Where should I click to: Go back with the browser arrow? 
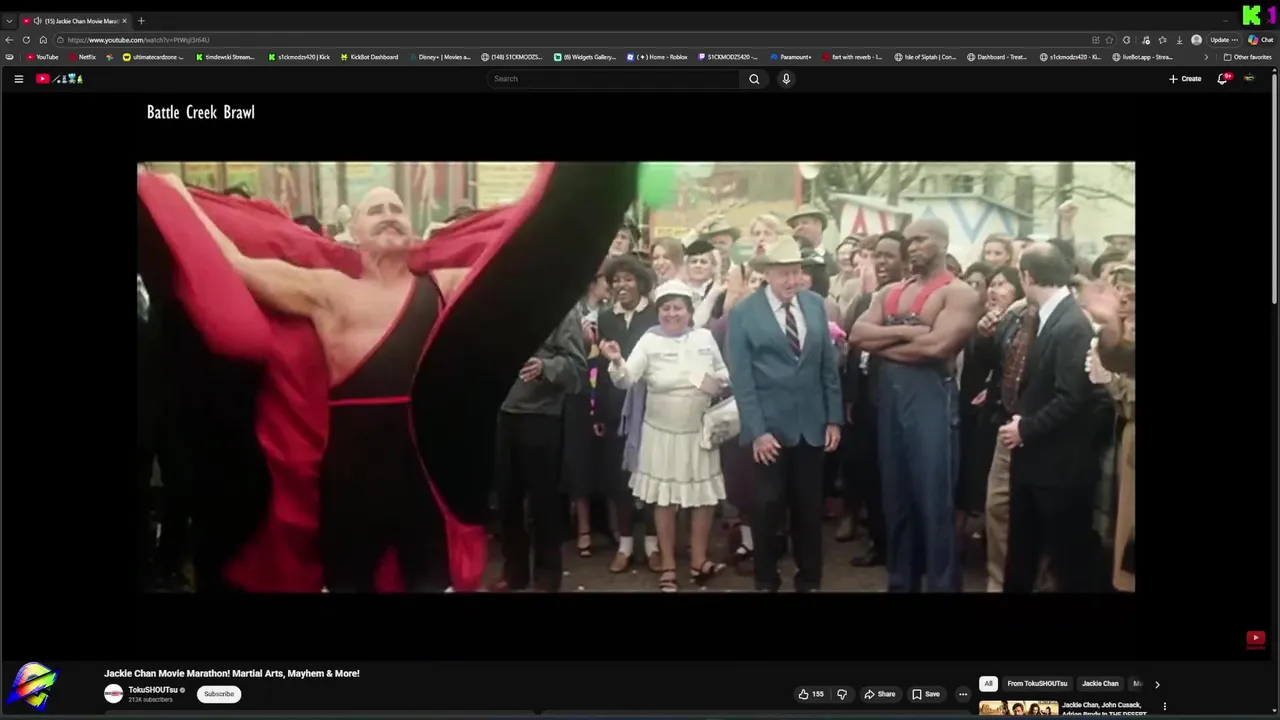click(x=9, y=40)
